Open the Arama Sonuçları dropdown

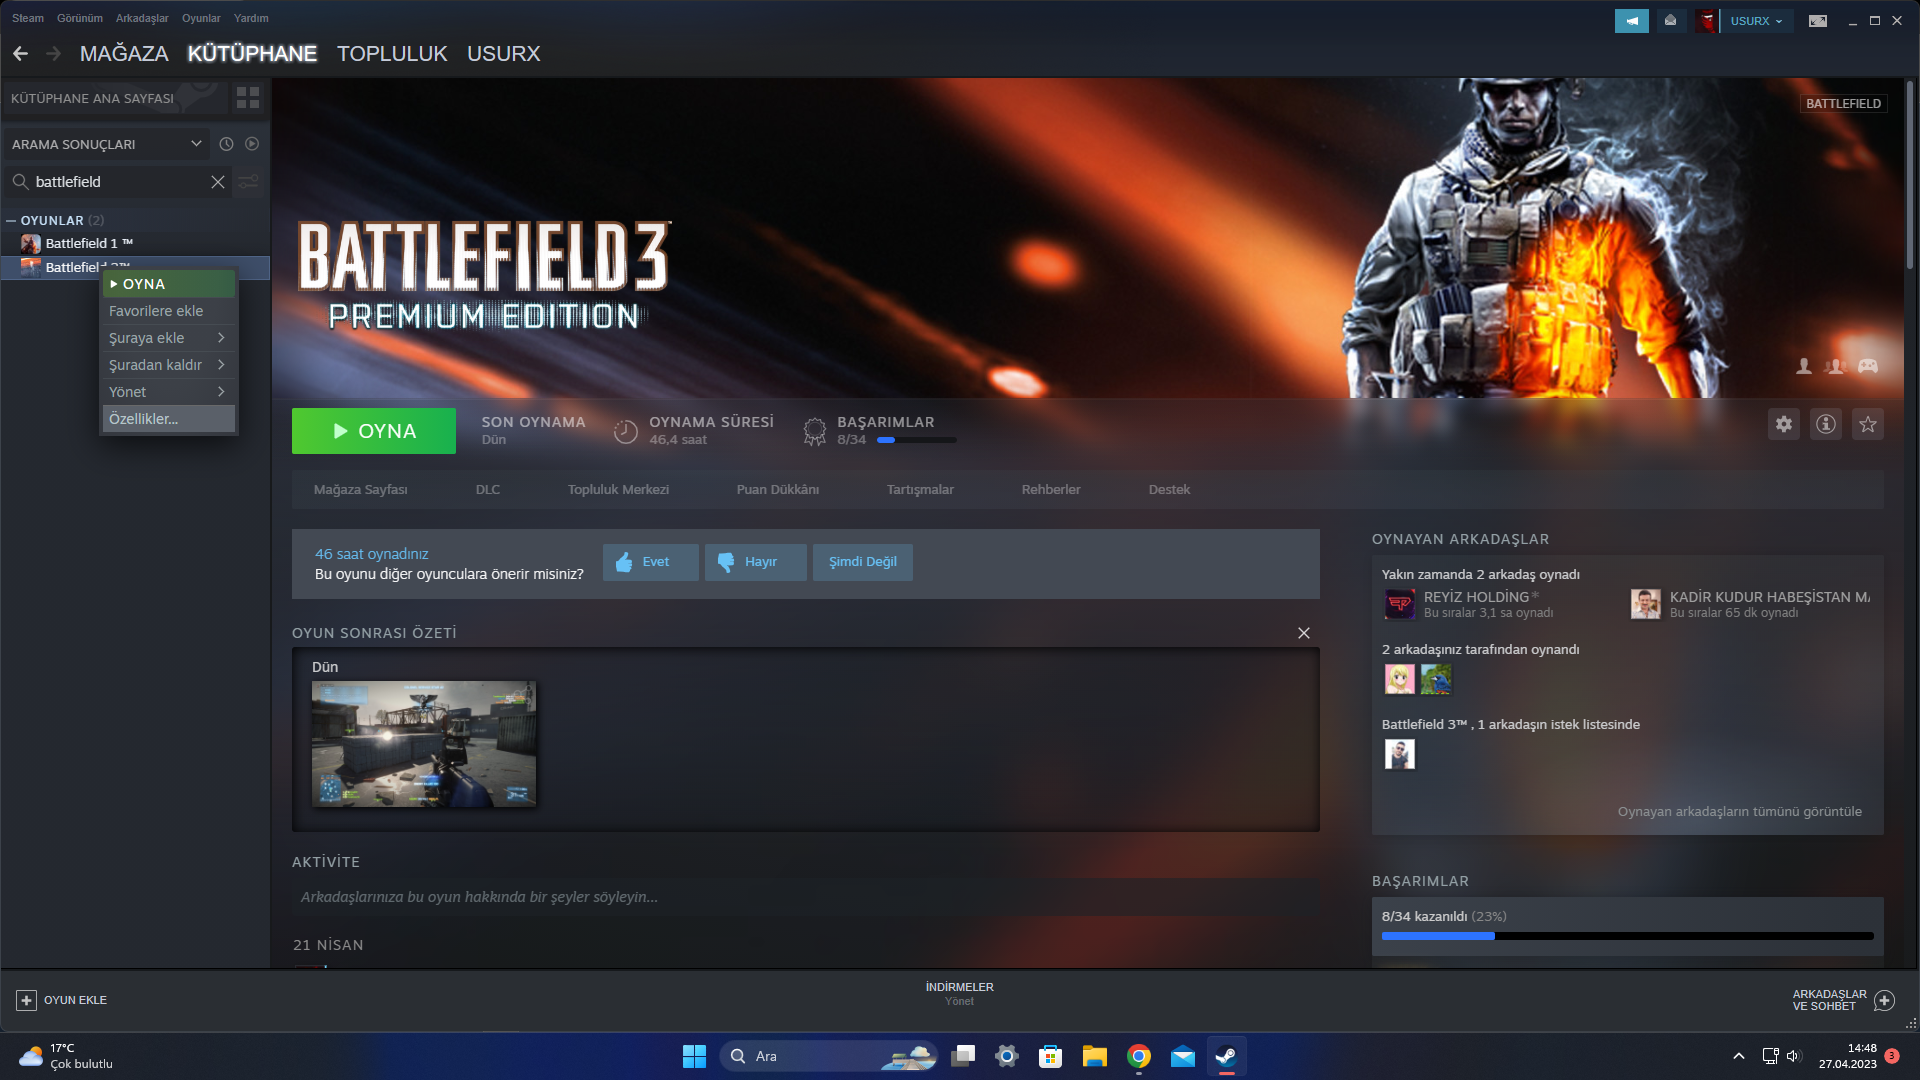click(x=107, y=144)
